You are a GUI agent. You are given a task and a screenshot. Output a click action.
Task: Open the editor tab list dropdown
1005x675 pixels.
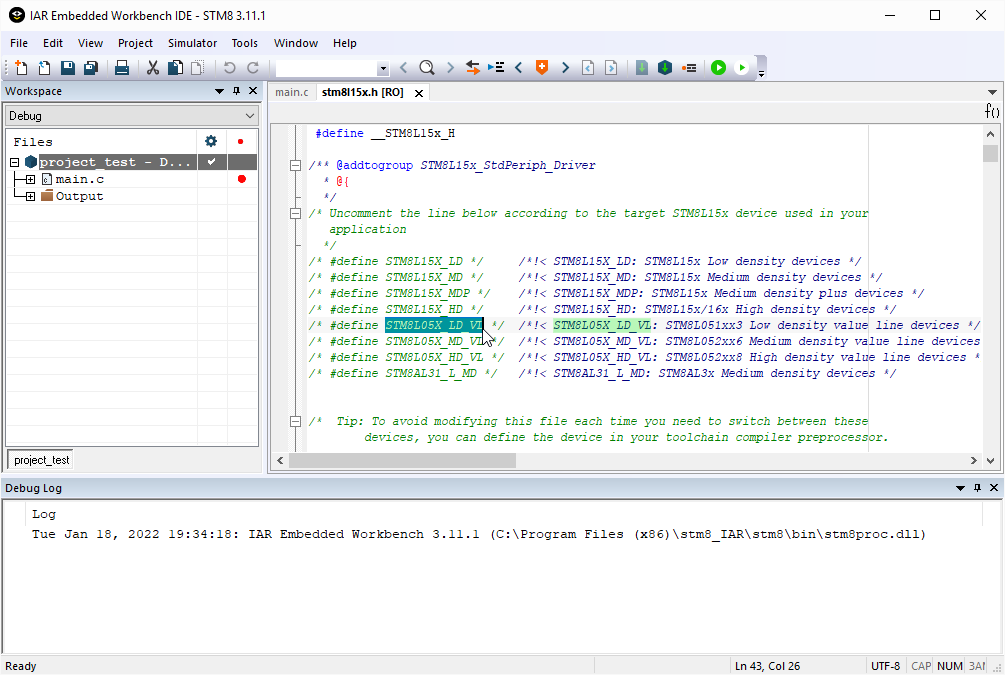992,92
